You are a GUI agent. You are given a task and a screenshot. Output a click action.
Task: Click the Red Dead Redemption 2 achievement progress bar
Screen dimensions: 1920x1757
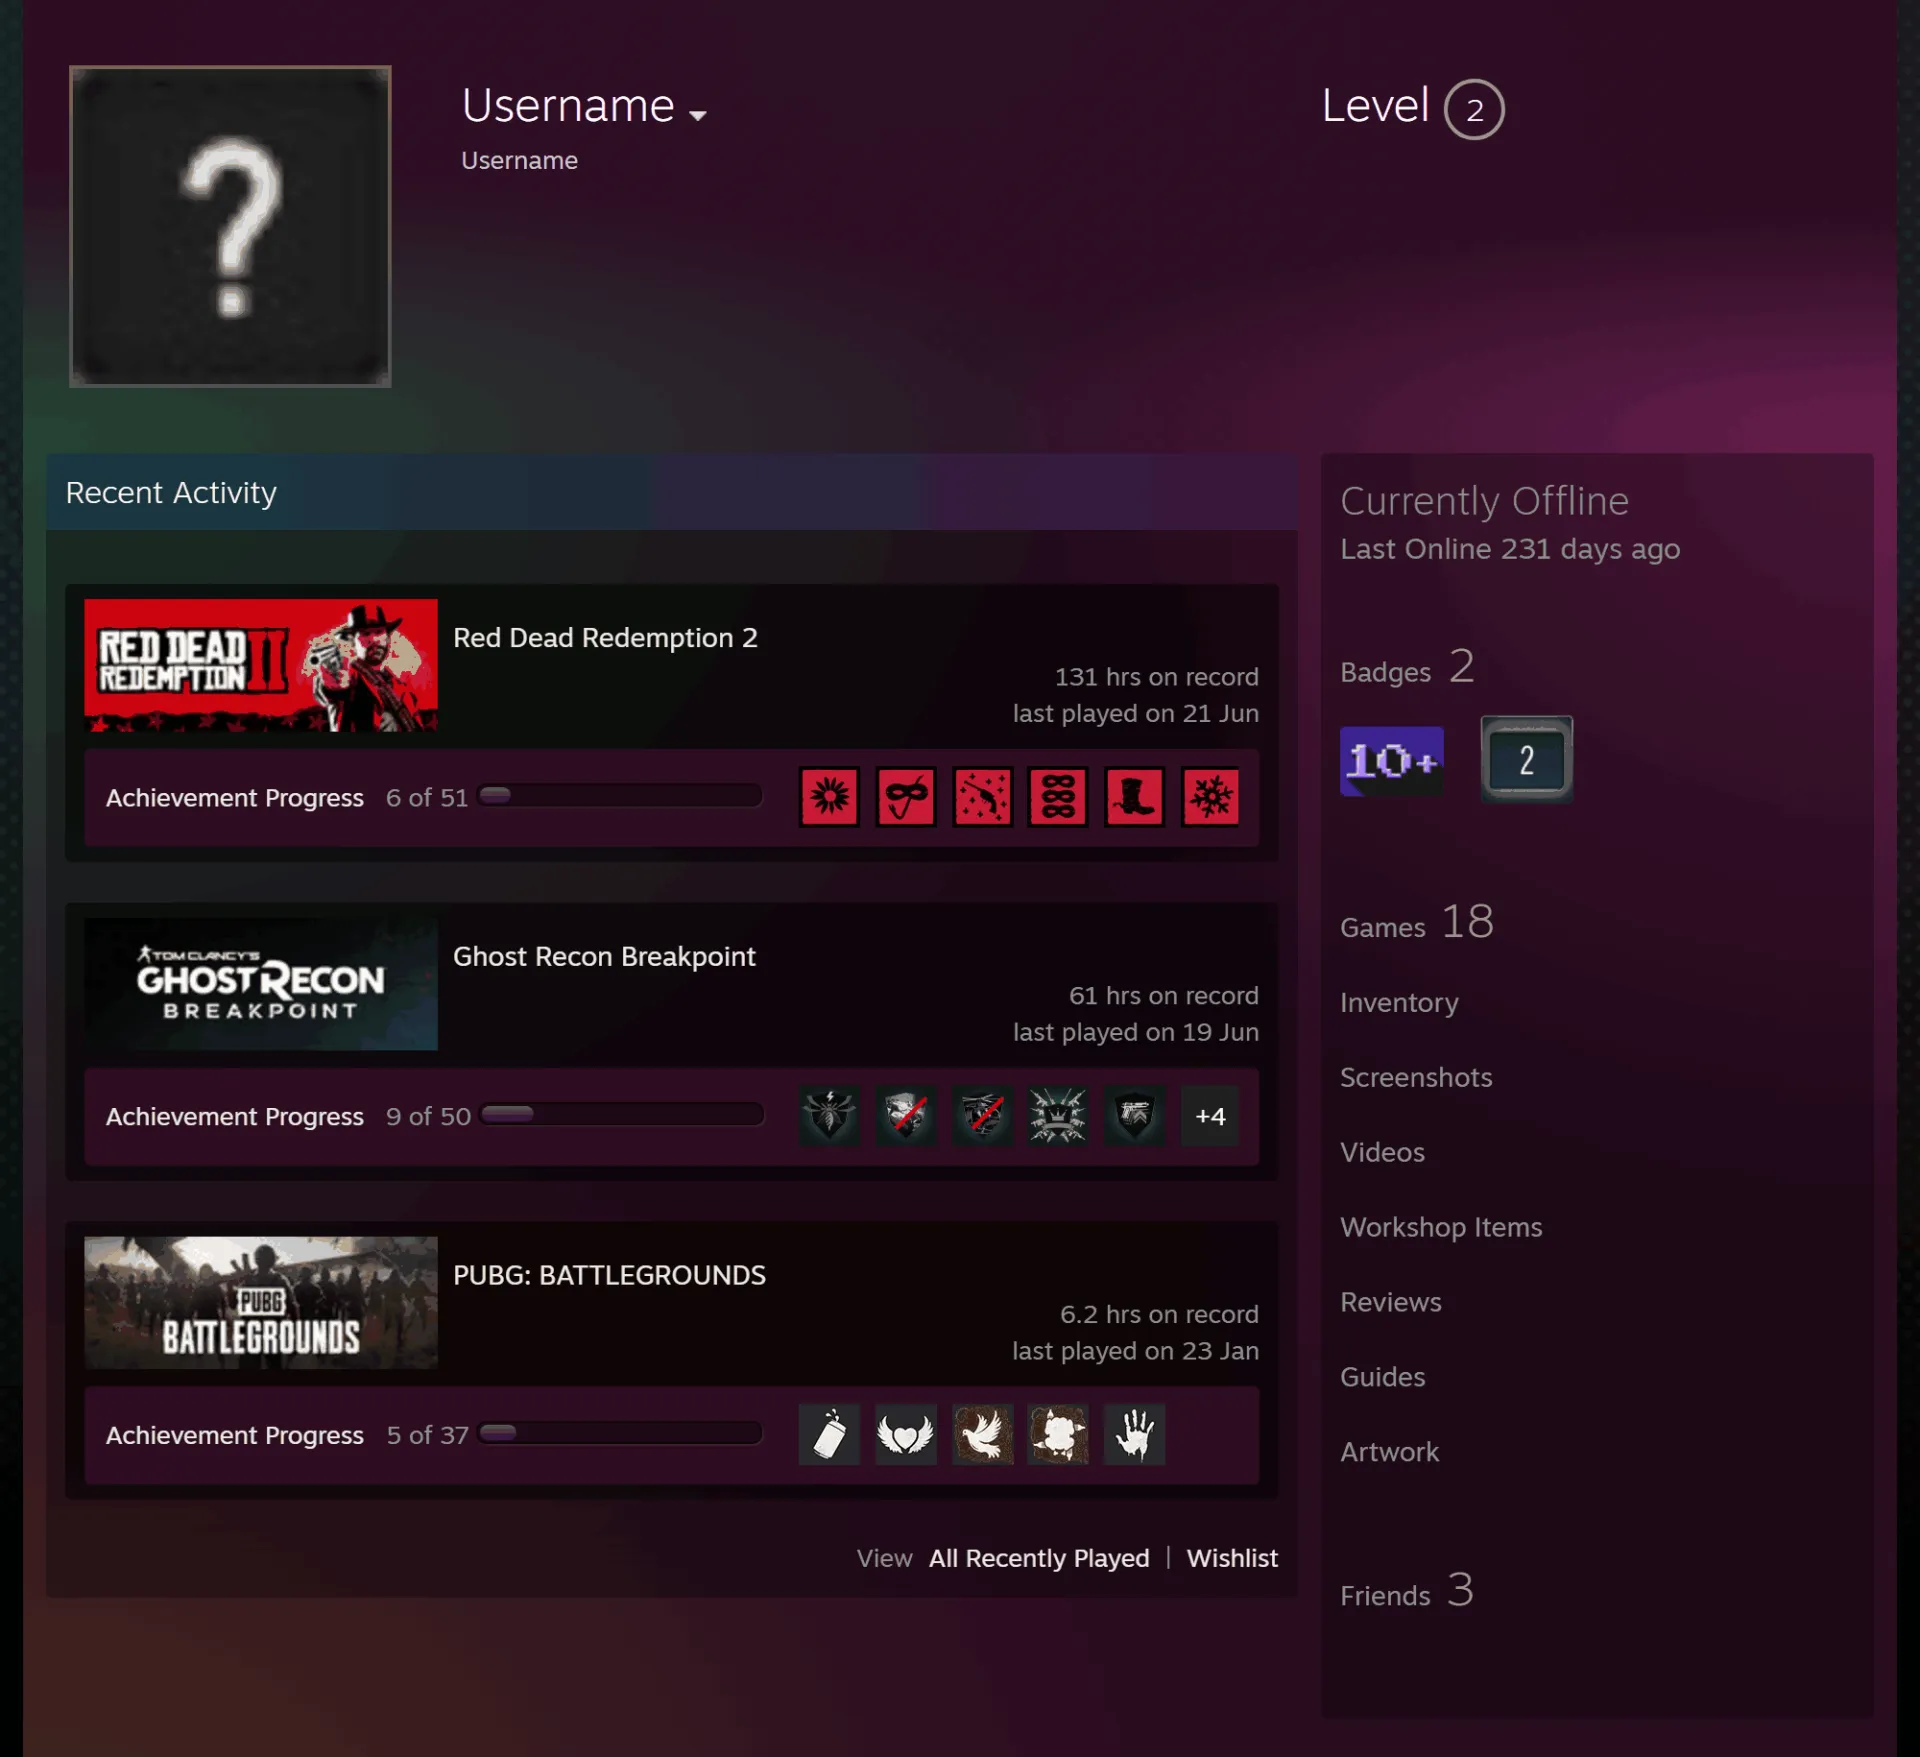[x=620, y=796]
